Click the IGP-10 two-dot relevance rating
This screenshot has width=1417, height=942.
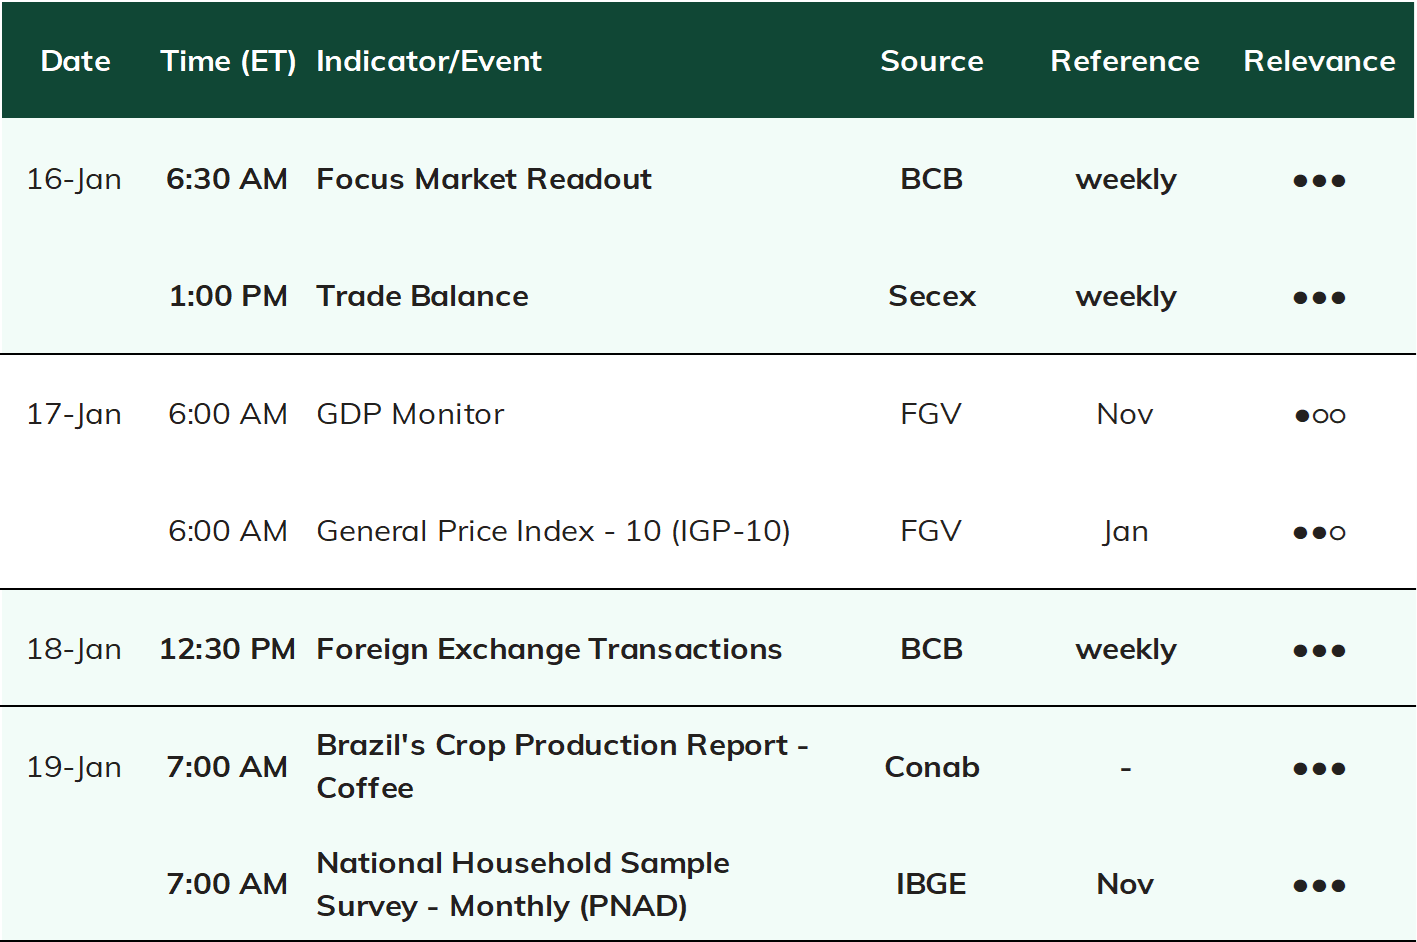pos(1319,532)
